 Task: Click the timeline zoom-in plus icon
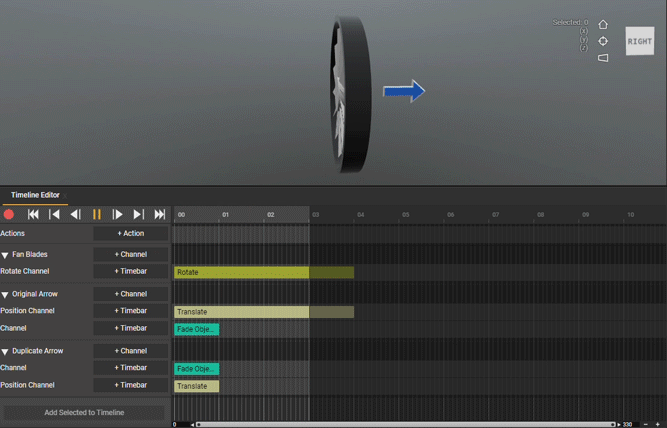click(657, 424)
